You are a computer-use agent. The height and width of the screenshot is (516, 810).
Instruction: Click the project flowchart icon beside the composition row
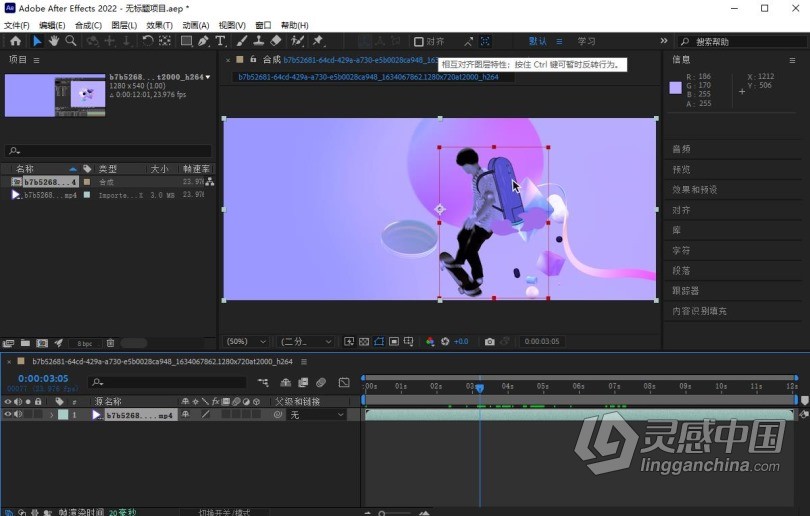coord(209,182)
